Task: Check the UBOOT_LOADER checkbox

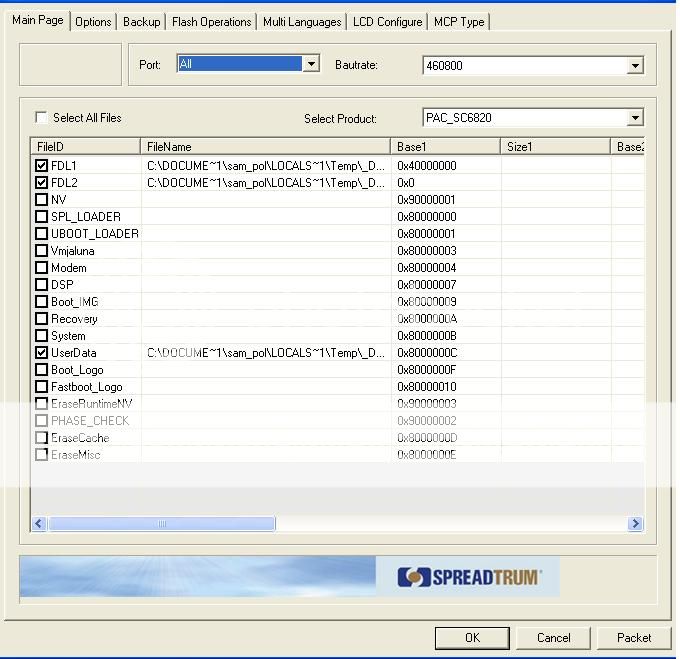Action: coord(41,234)
